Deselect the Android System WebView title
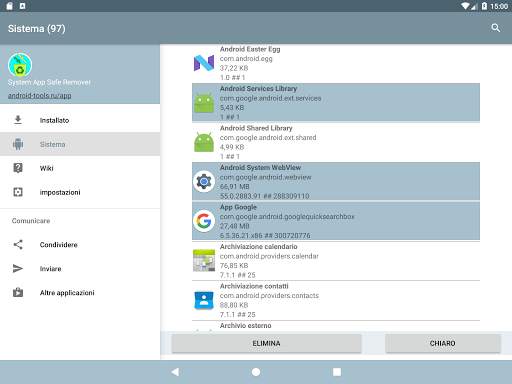512x384 pixels. pyautogui.click(x=260, y=167)
